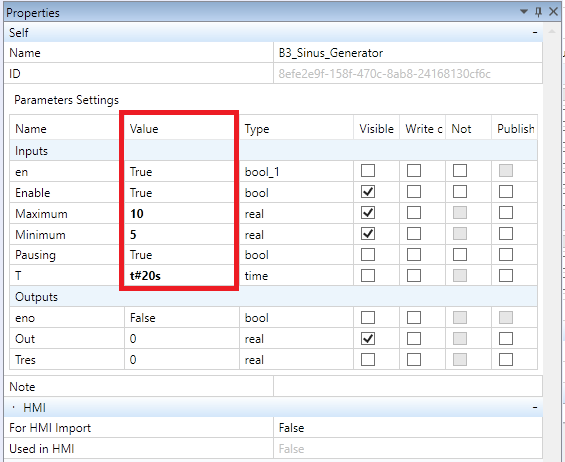The image size is (565, 462).
Task: Select the Tres value cell
Action: (182, 359)
